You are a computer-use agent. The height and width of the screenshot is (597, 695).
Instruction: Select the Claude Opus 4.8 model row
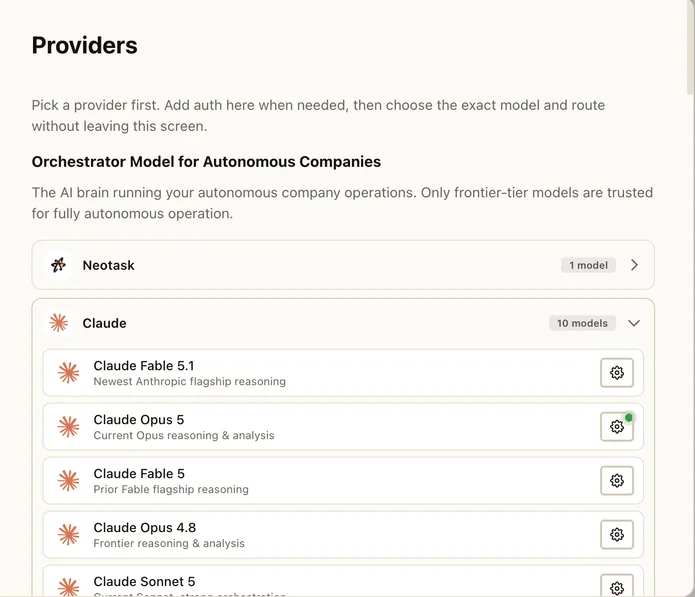click(x=343, y=535)
